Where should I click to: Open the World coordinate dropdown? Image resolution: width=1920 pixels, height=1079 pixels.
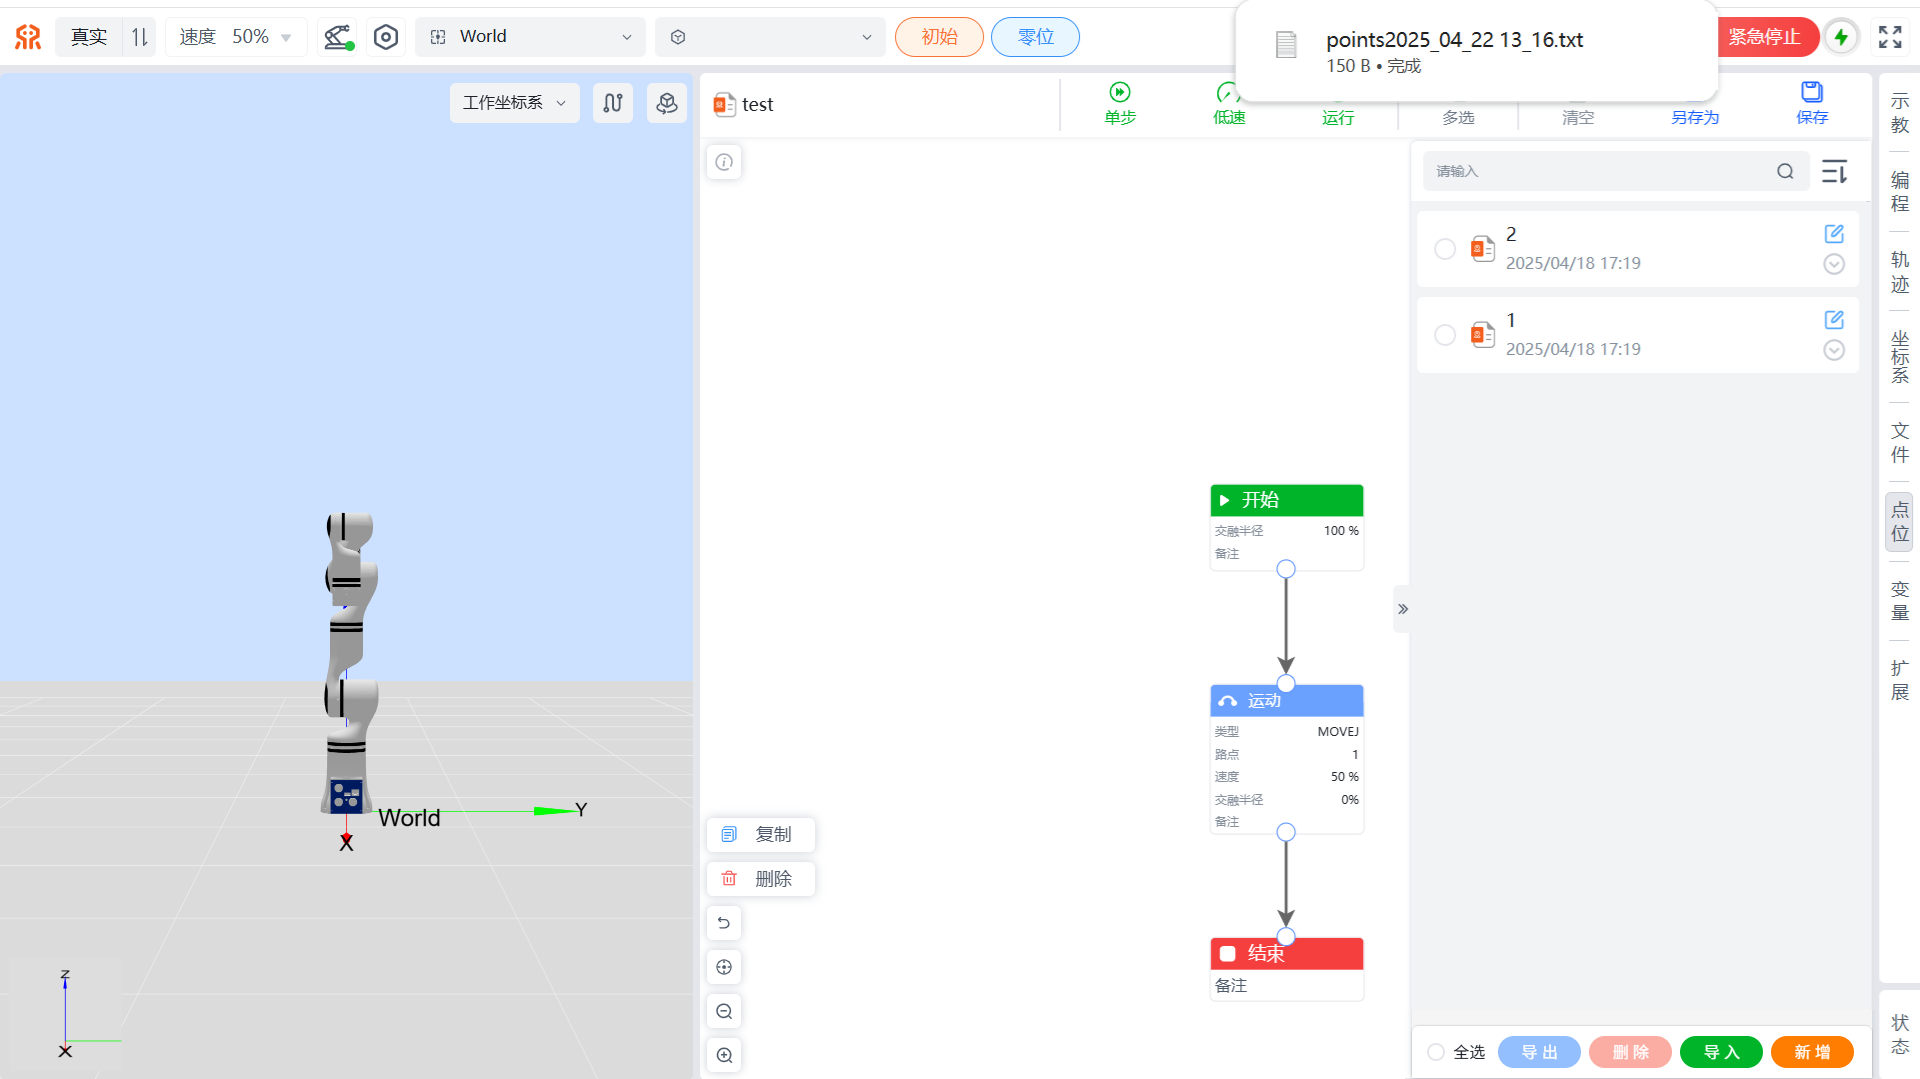(530, 37)
